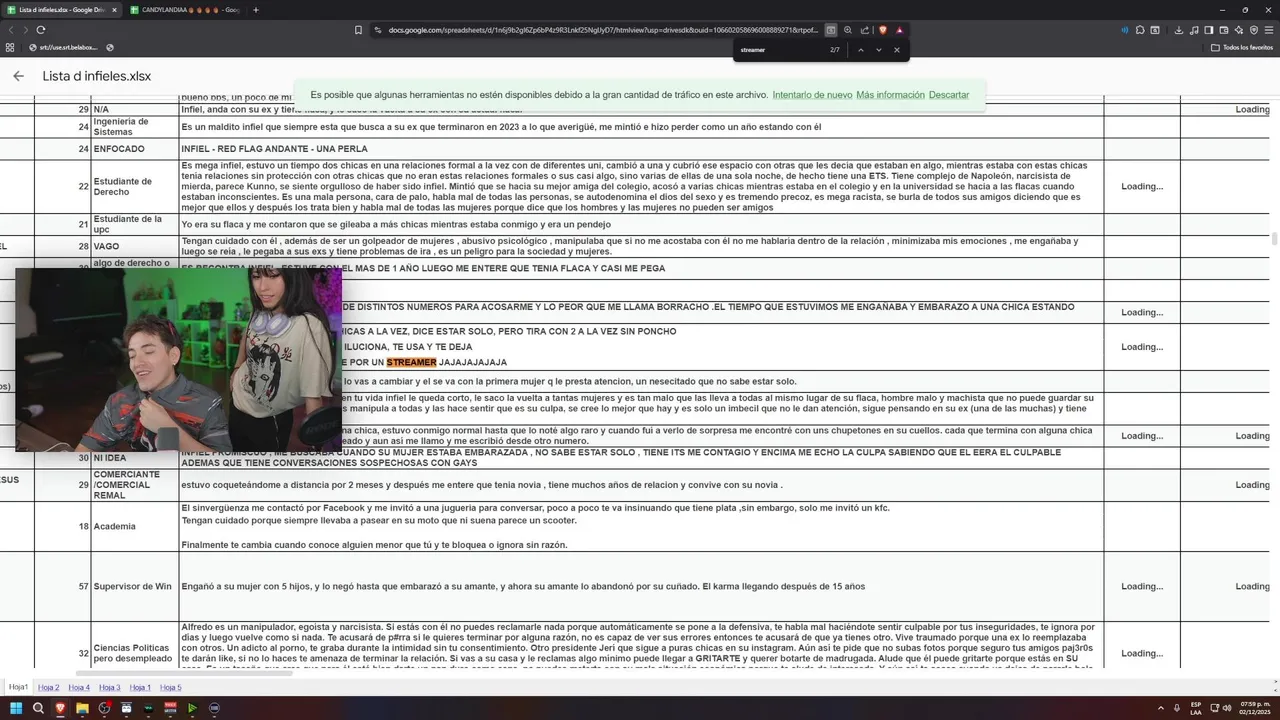Click the Academia cell
Viewport: 1280px width, 720px height.
(x=134, y=526)
